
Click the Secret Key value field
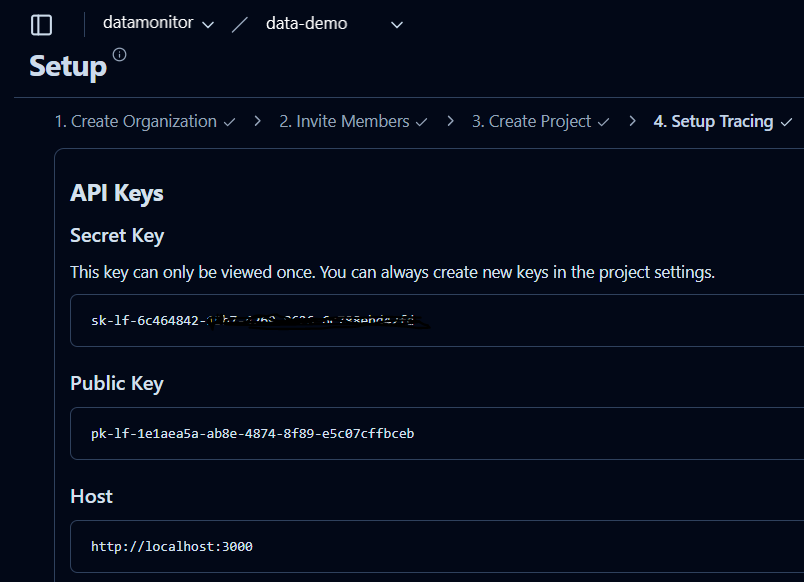(437, 320)
